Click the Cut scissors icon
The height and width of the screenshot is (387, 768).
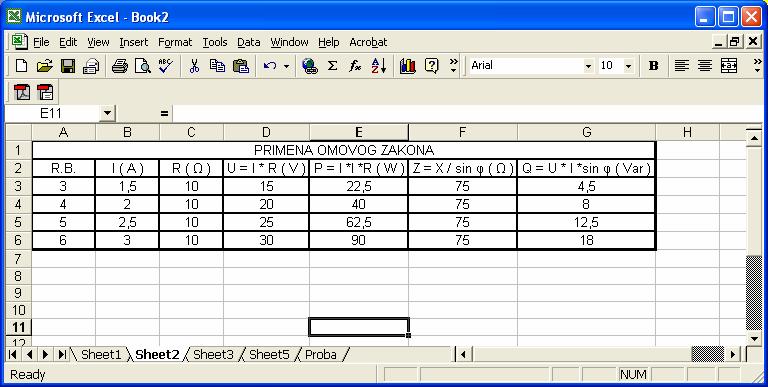pyautogui.click(x=194, y=66)
